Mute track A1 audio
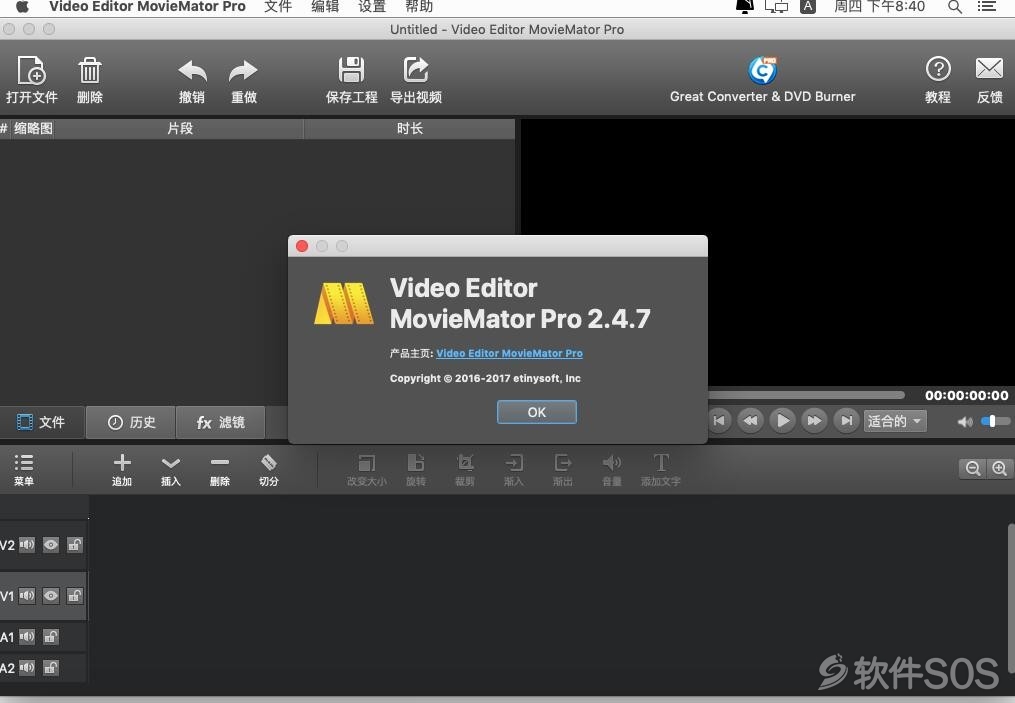The width and height of the screenshot is (1015, 703). point(27,637)
